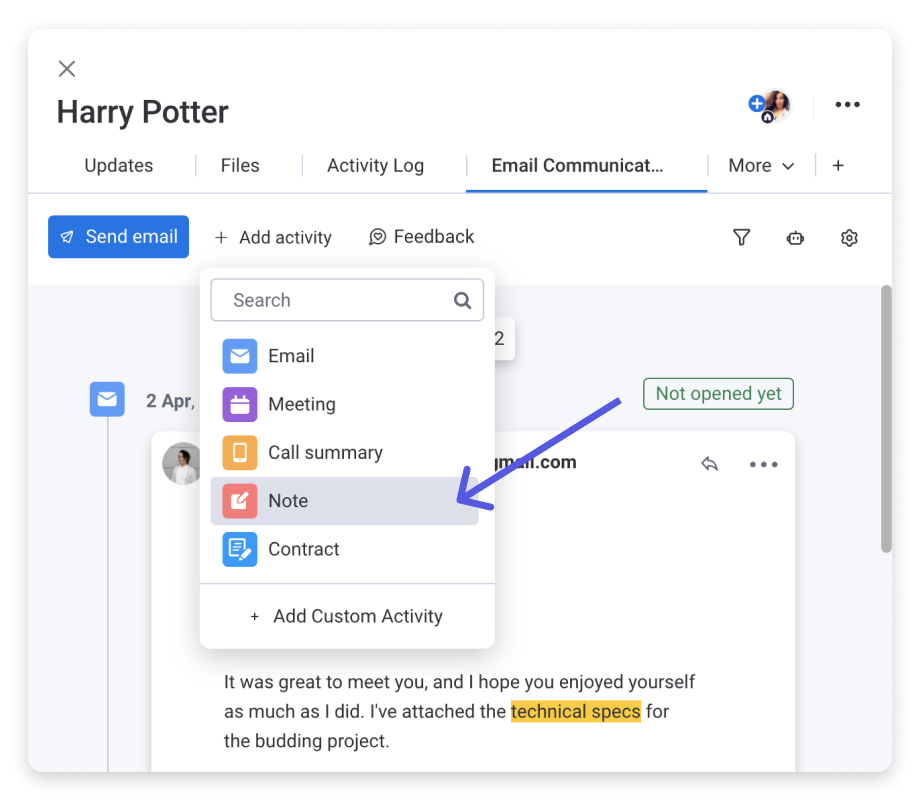Click the Not opened yet badge

pyautogui.click(x=719, y=394)
